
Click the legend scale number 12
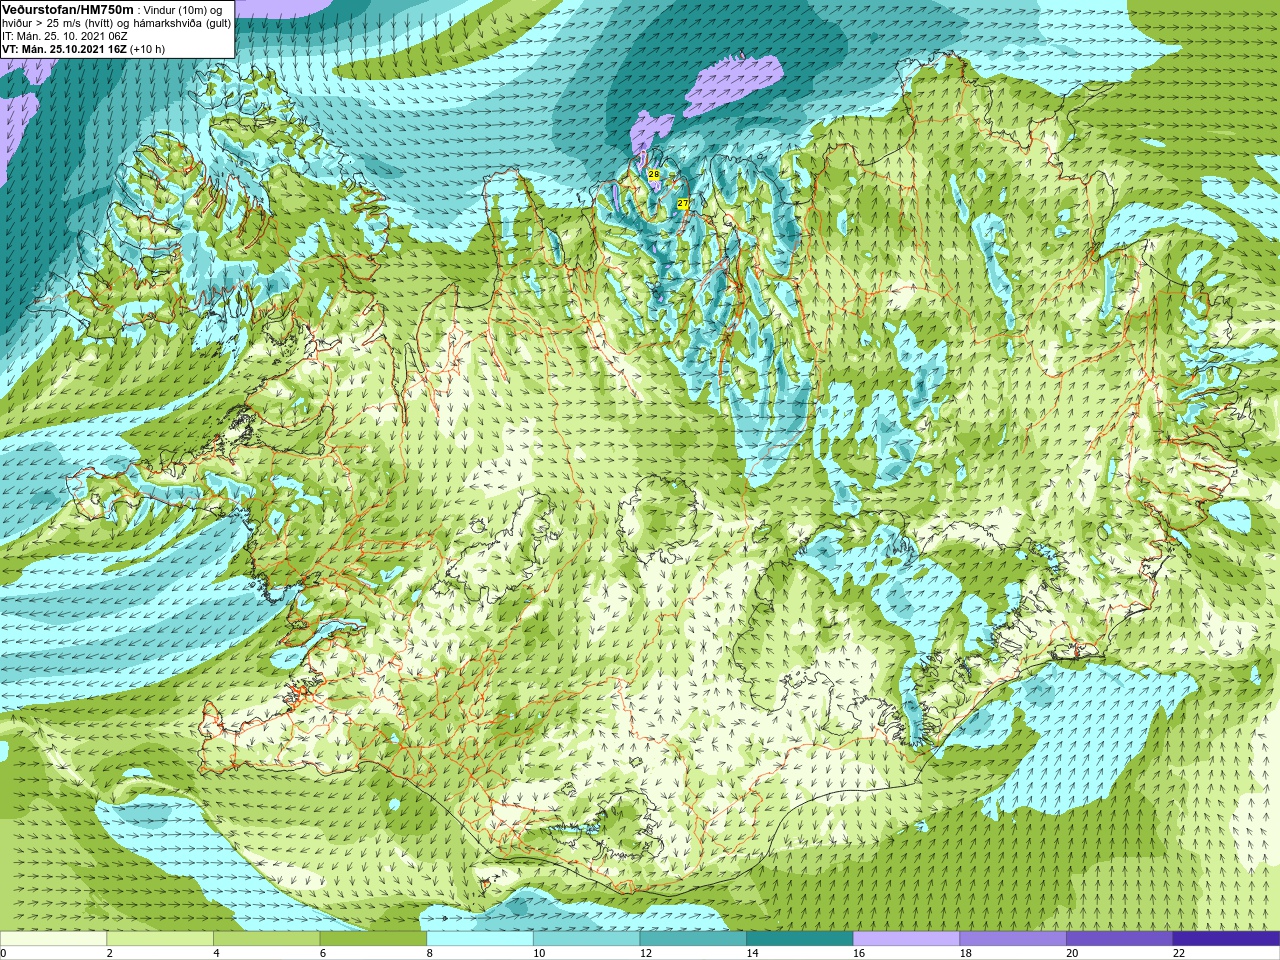tap(646, 953)
